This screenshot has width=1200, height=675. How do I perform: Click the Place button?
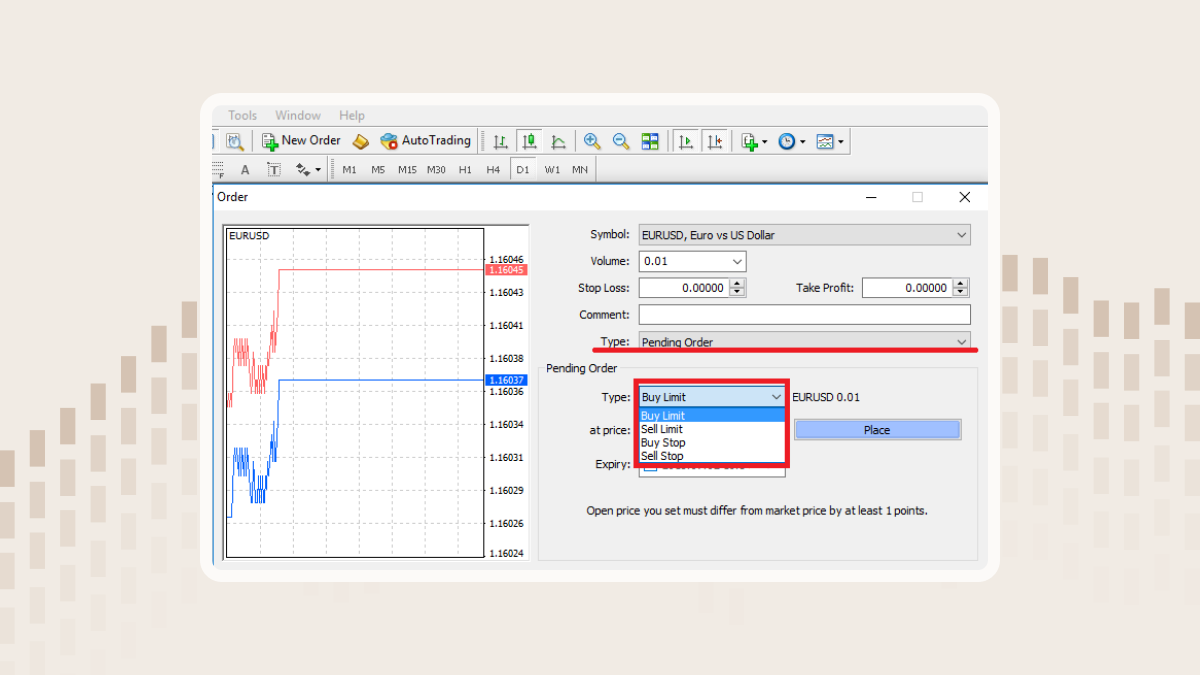point(877,430)
